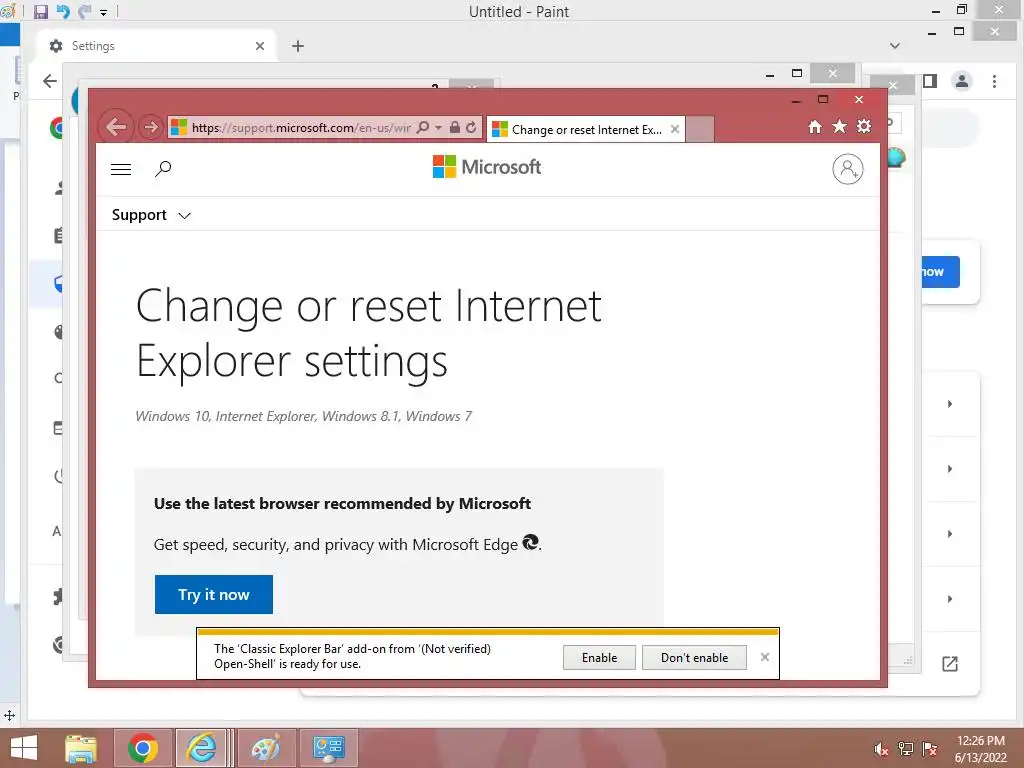Refresh the Internet Explorer page

471,127
